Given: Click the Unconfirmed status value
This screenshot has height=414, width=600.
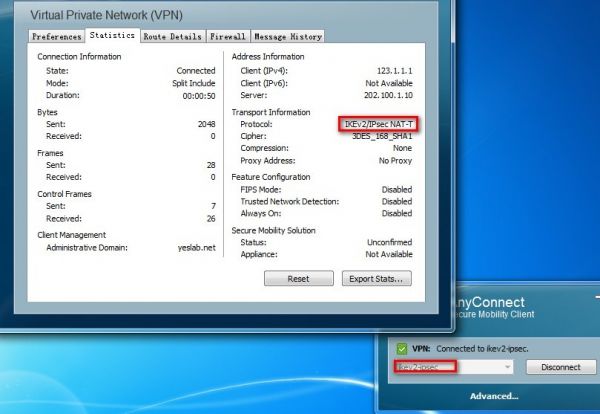Looking at the screenshot, I should click(x=390, y=242).
